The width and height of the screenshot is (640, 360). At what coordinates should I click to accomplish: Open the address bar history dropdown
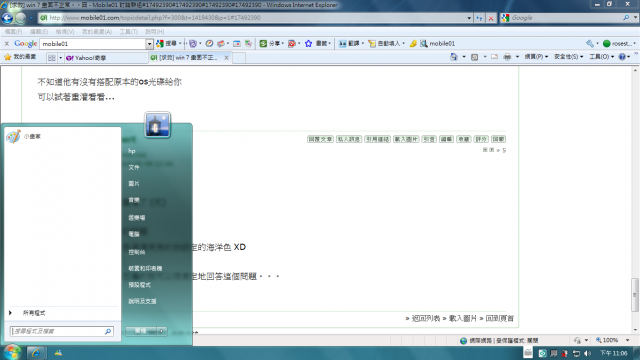[x=469, y=18]
